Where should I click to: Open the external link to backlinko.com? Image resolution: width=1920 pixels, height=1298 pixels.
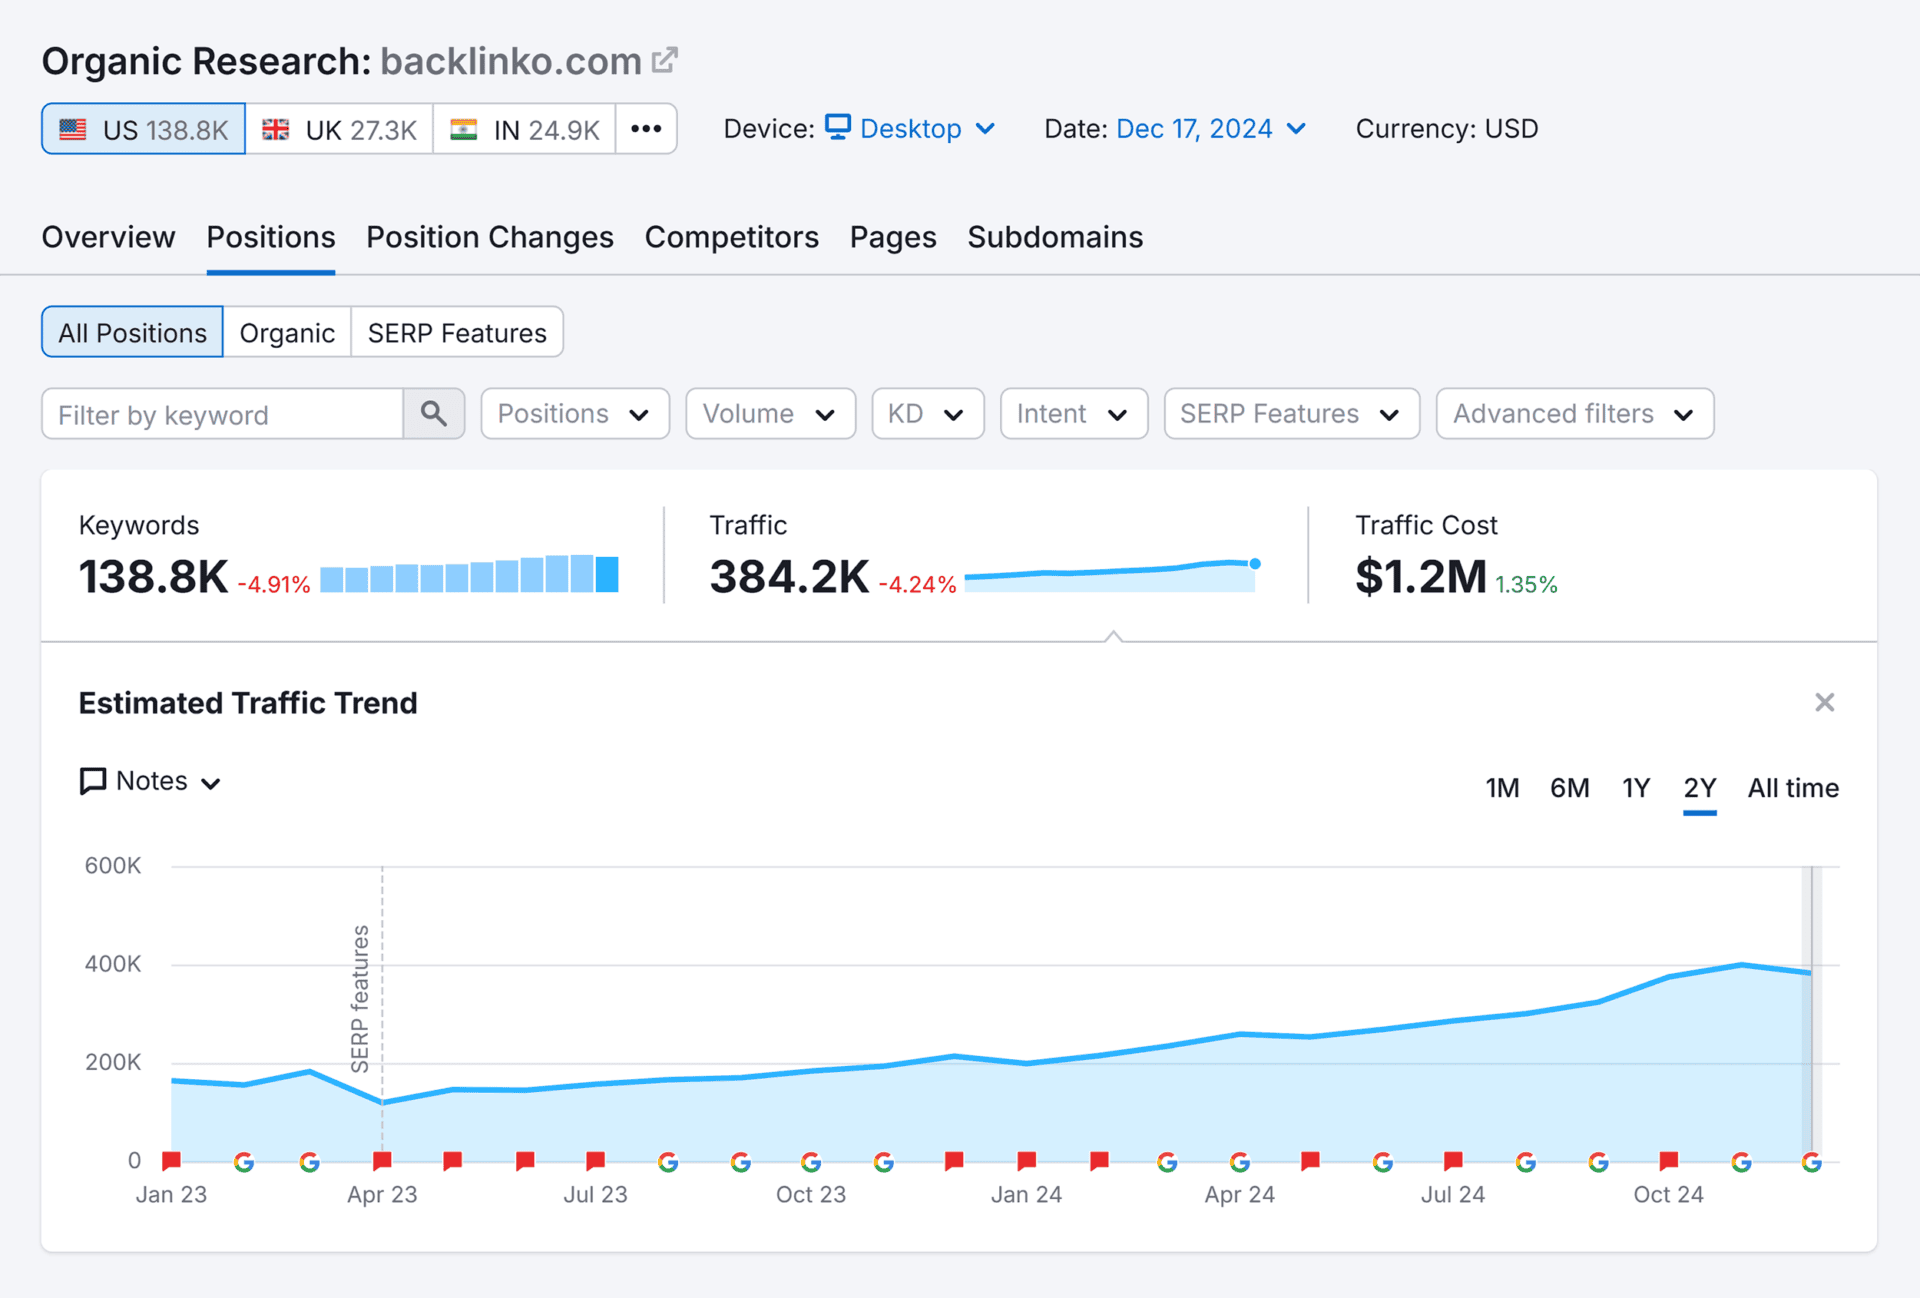click(665, 60)
